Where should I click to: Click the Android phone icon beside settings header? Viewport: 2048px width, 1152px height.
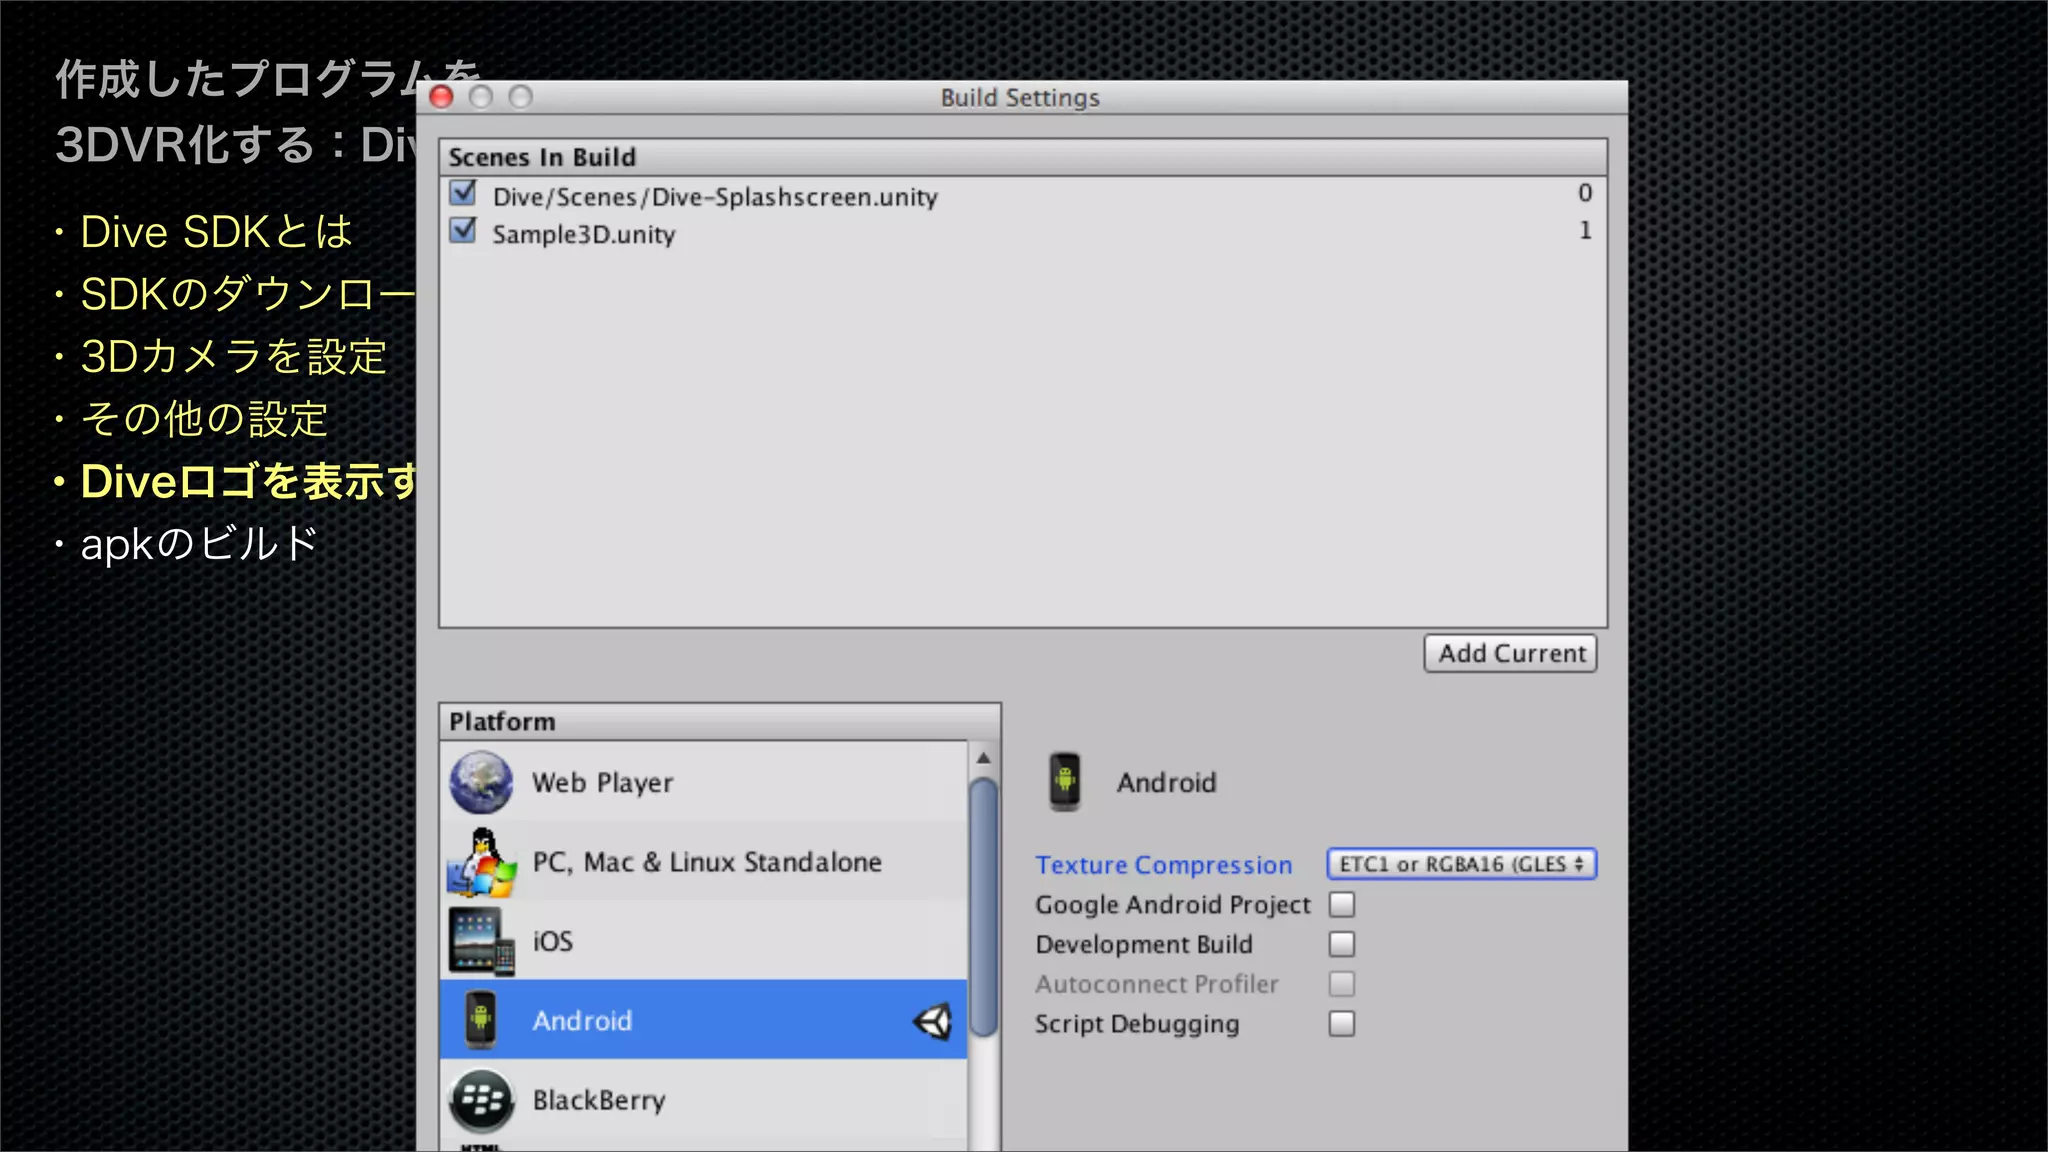tap(1065, 782)
